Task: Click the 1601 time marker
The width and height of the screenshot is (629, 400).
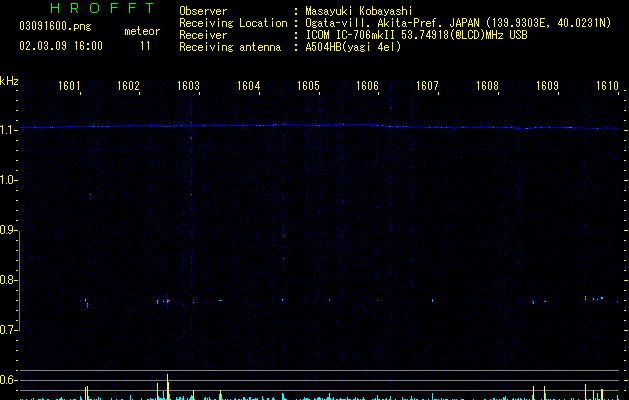Action: pyautogui.click(x=69, y=86)
